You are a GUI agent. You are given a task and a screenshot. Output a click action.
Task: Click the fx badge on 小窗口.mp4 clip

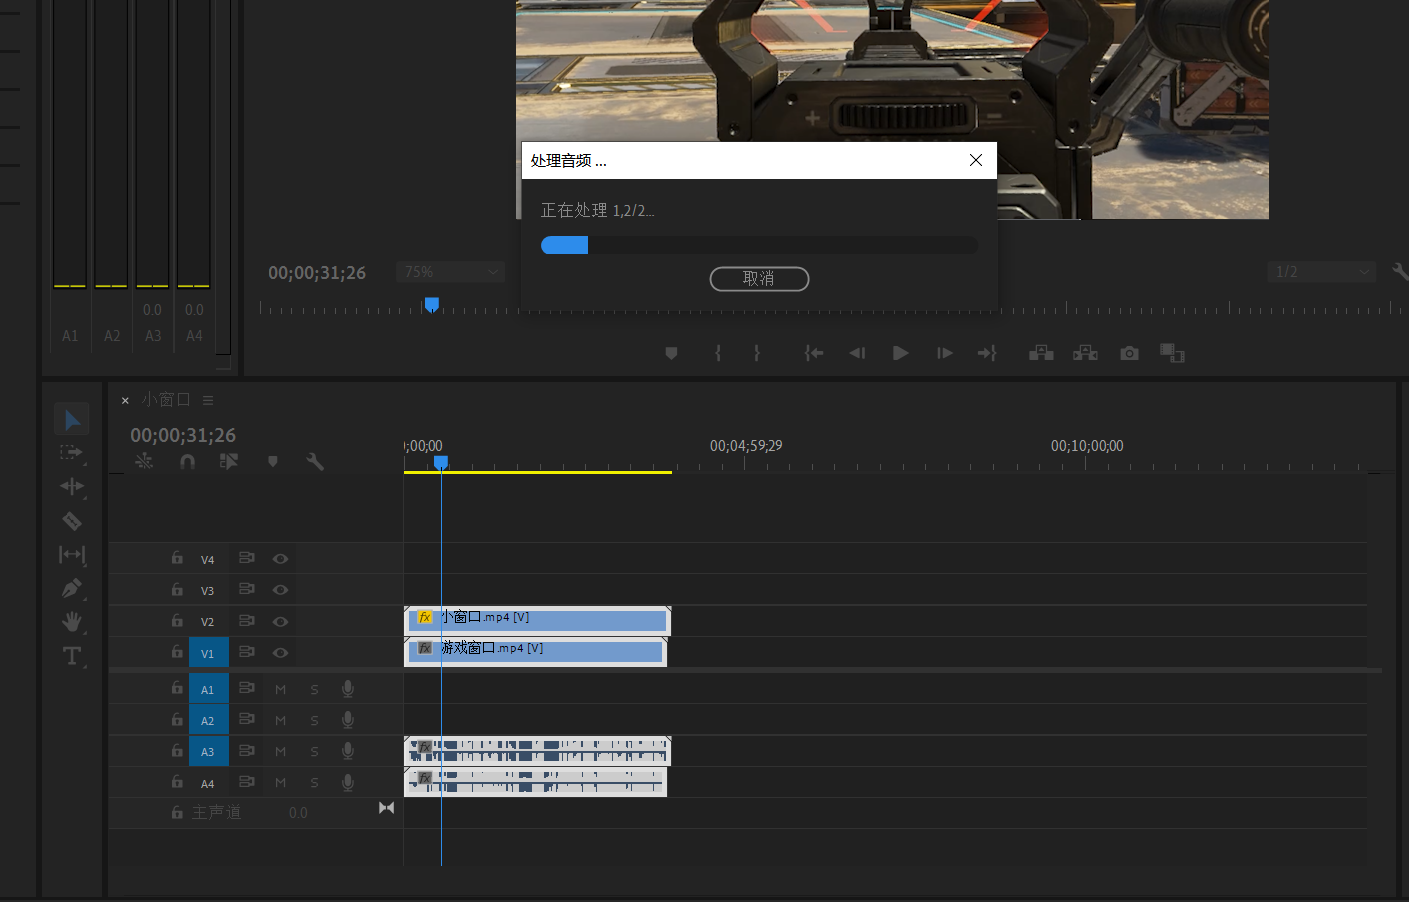(x=425, y=617)
